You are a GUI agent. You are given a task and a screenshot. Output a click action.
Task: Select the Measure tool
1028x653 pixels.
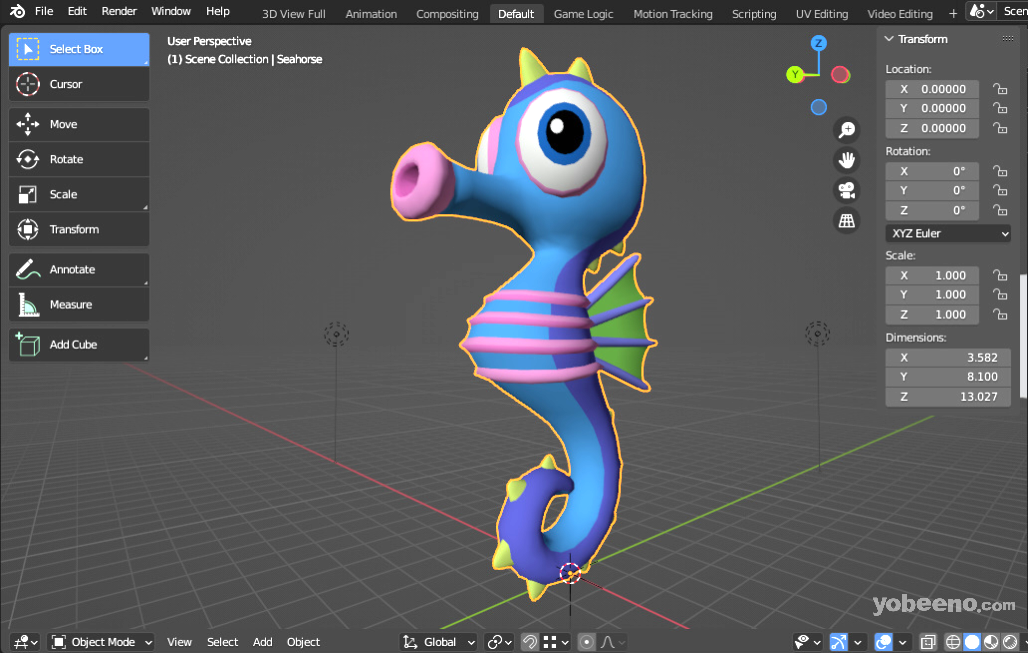(x=79, y=304)
